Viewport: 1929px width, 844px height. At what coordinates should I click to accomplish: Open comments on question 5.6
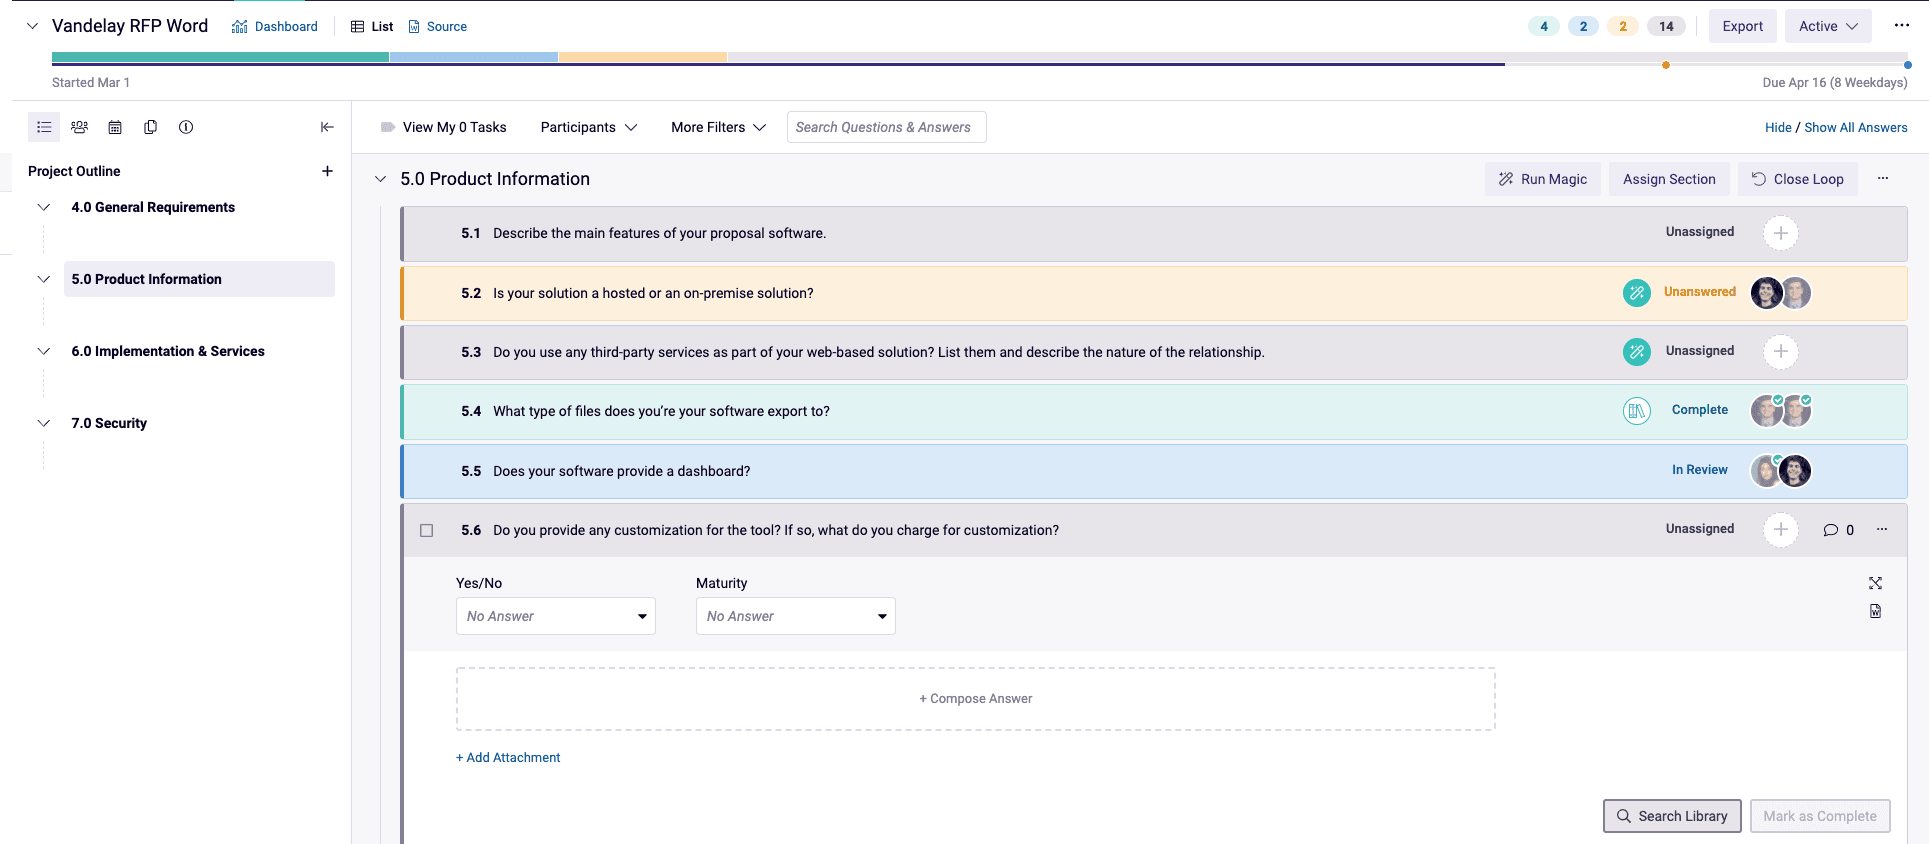pos(1838,530)
